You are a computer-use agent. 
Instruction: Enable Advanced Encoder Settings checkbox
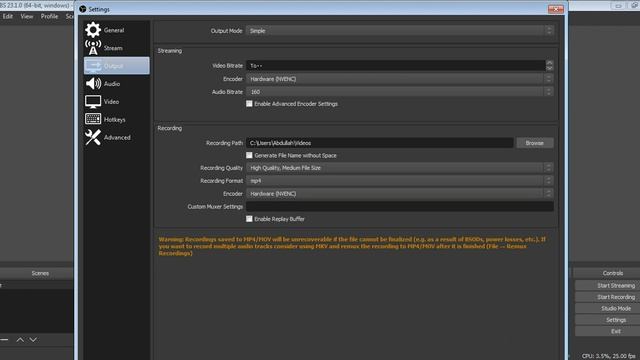[x=249, y=104]
